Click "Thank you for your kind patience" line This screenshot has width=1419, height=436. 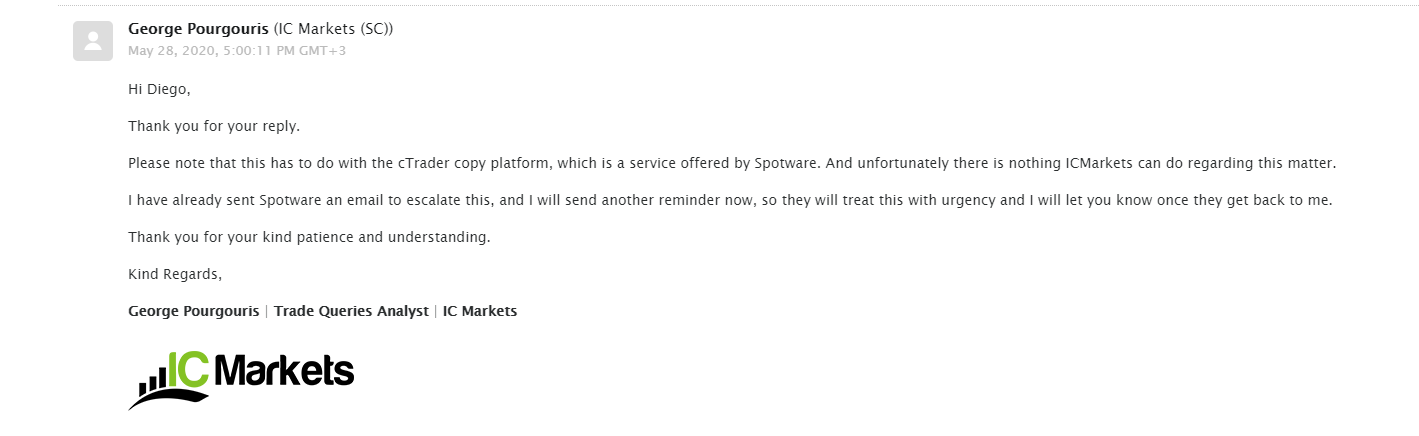[309, 237]
